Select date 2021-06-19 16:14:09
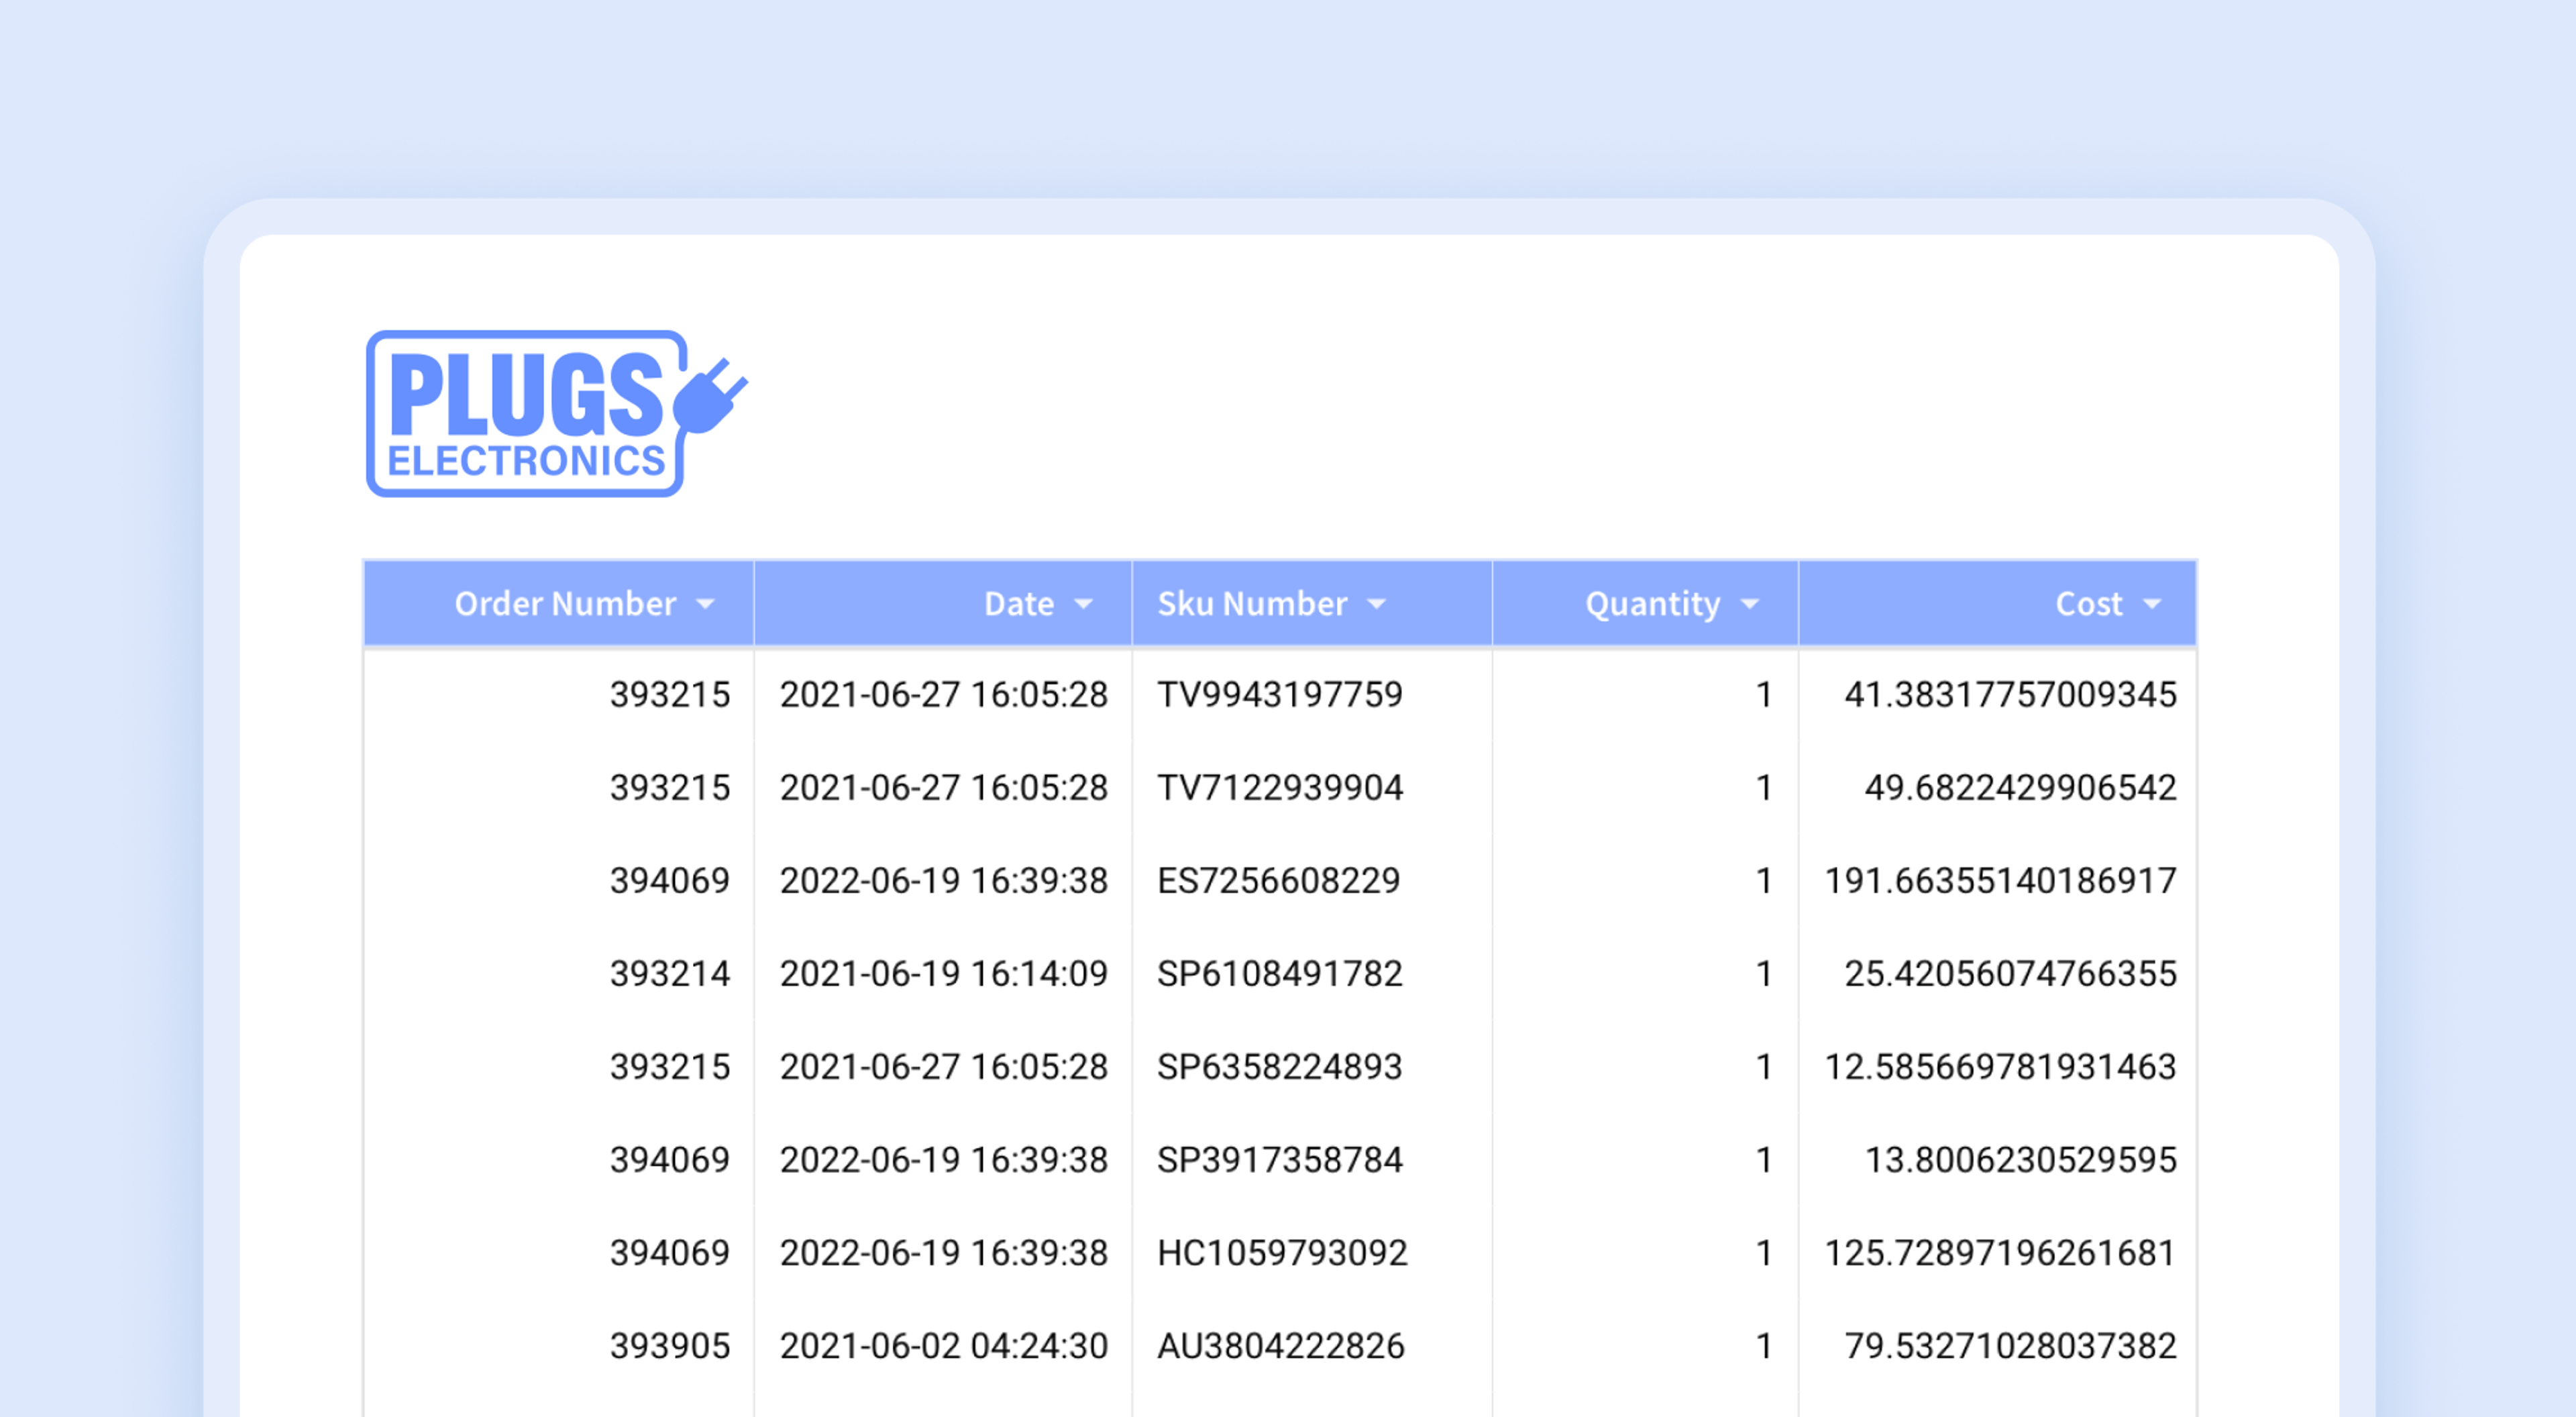Image resolution: width=2576 pixels, height=1417 pixels. (944, 973)
